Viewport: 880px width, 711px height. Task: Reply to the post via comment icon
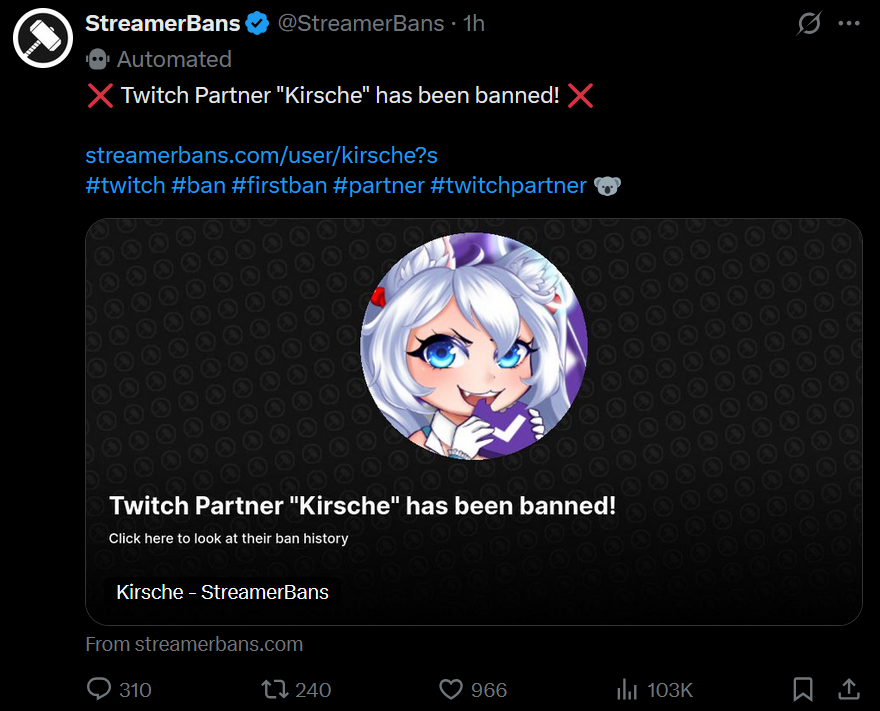click(99, 689)
